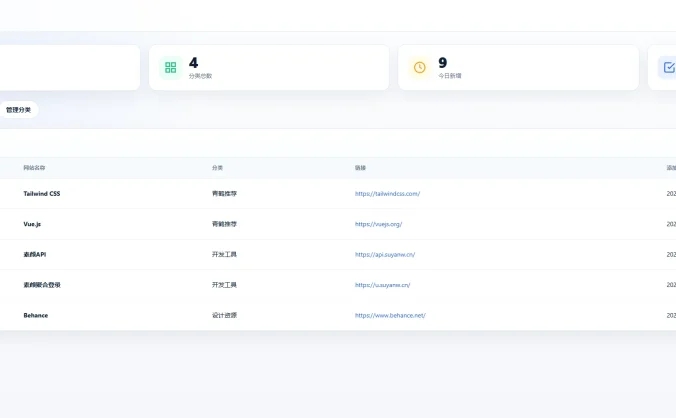Select the Tailwind CSS site name
This screenshot has width=676, height=418.
click(x=42, y=194)
